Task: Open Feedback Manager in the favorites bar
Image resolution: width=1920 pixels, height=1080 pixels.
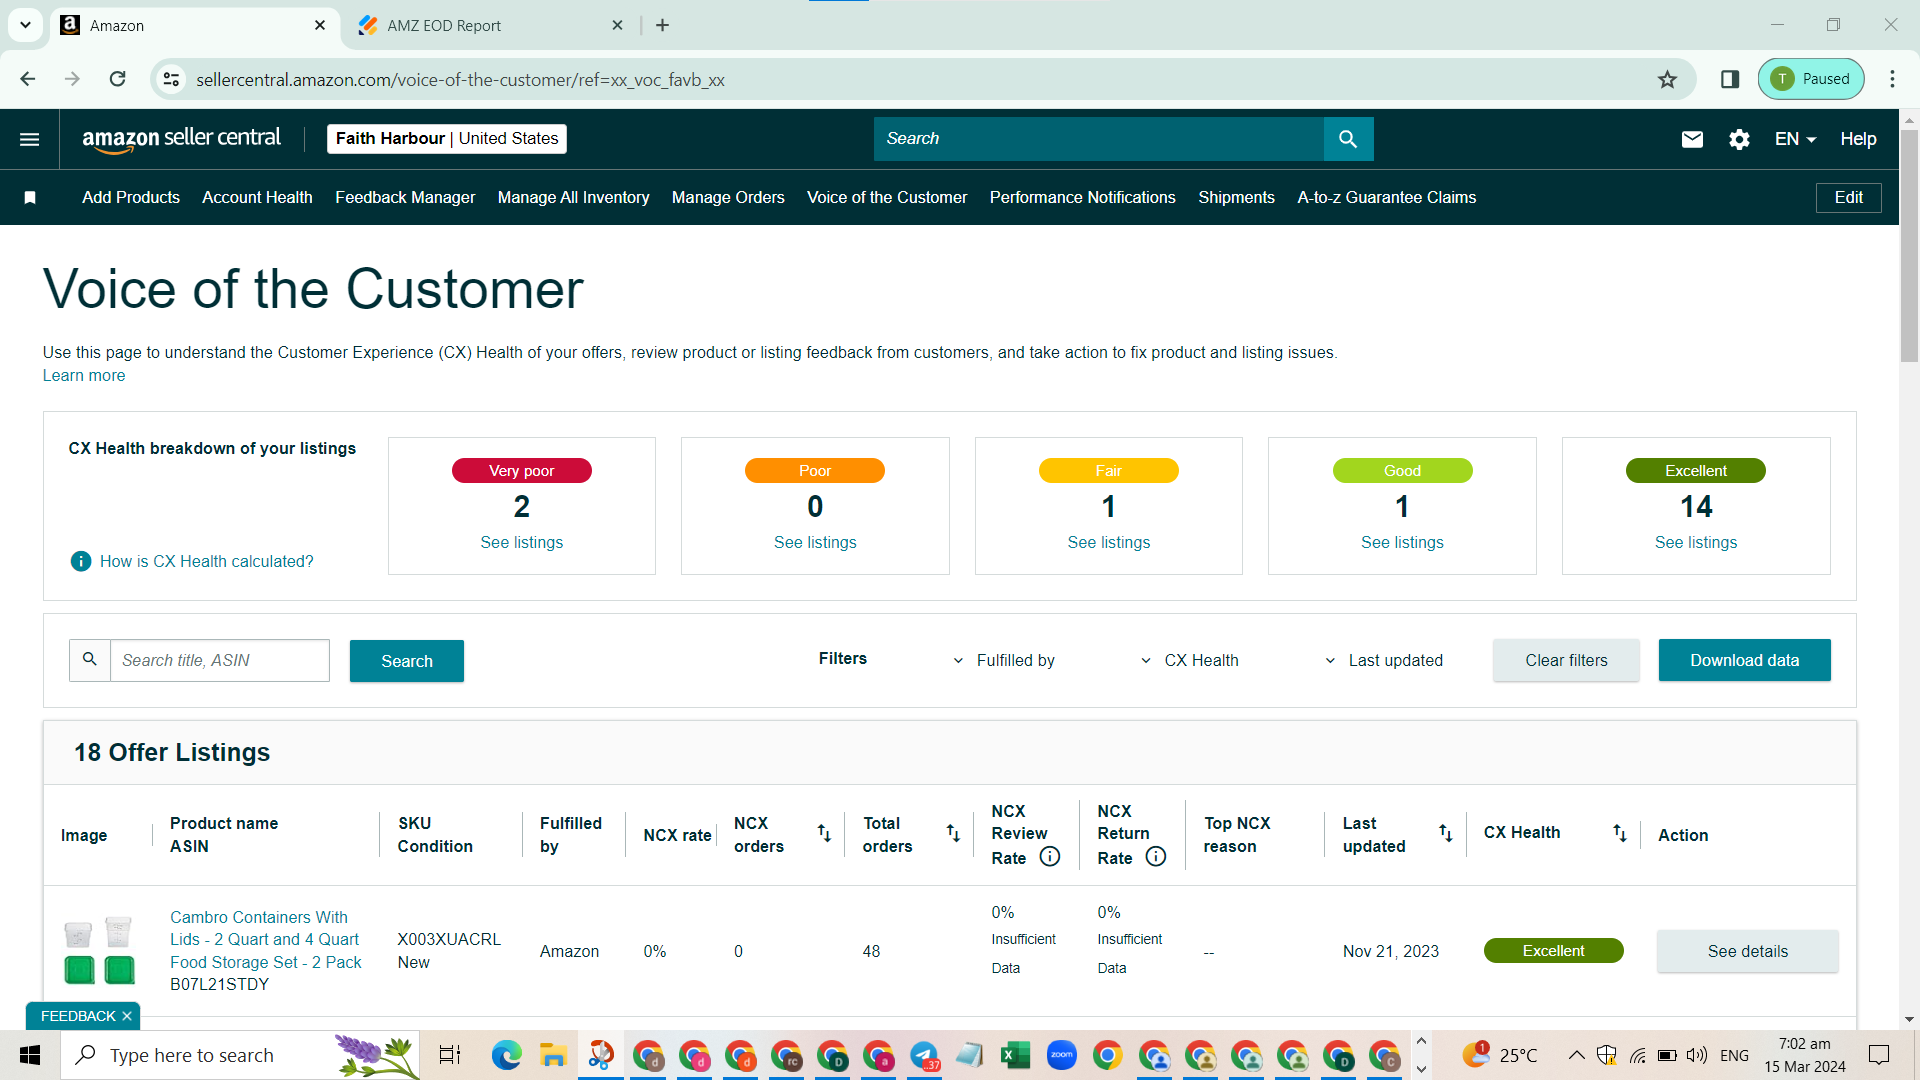Action: tap(405, 198)
